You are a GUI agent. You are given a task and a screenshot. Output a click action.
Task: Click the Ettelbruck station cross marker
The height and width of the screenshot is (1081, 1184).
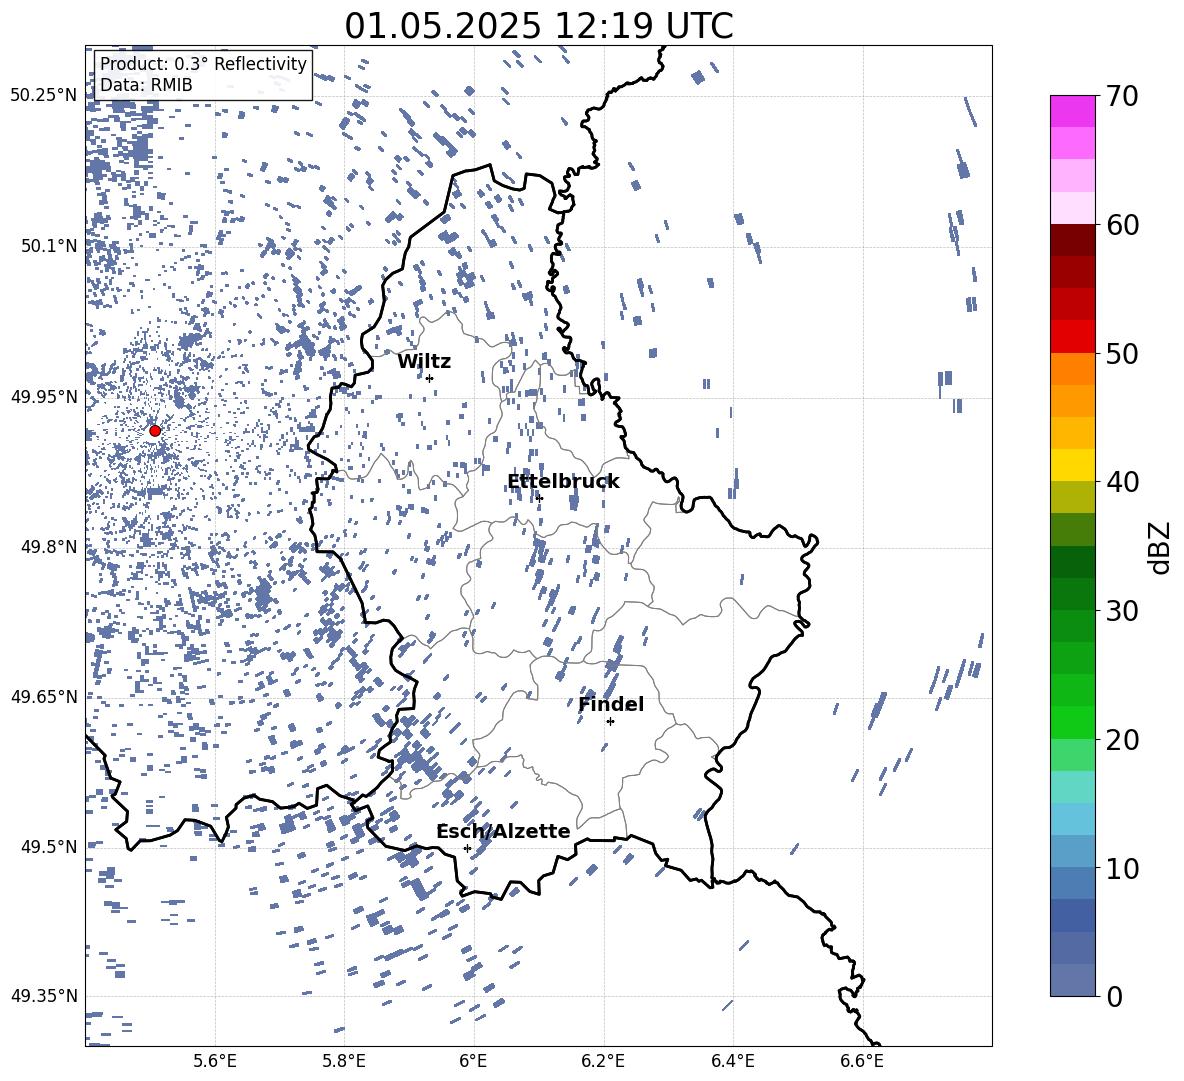539,497
